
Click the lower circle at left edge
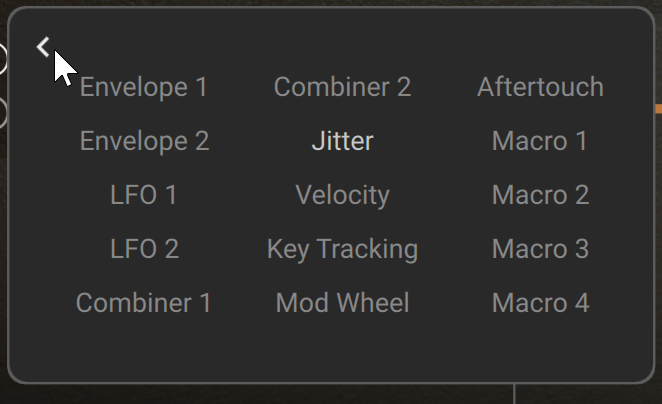2,113
